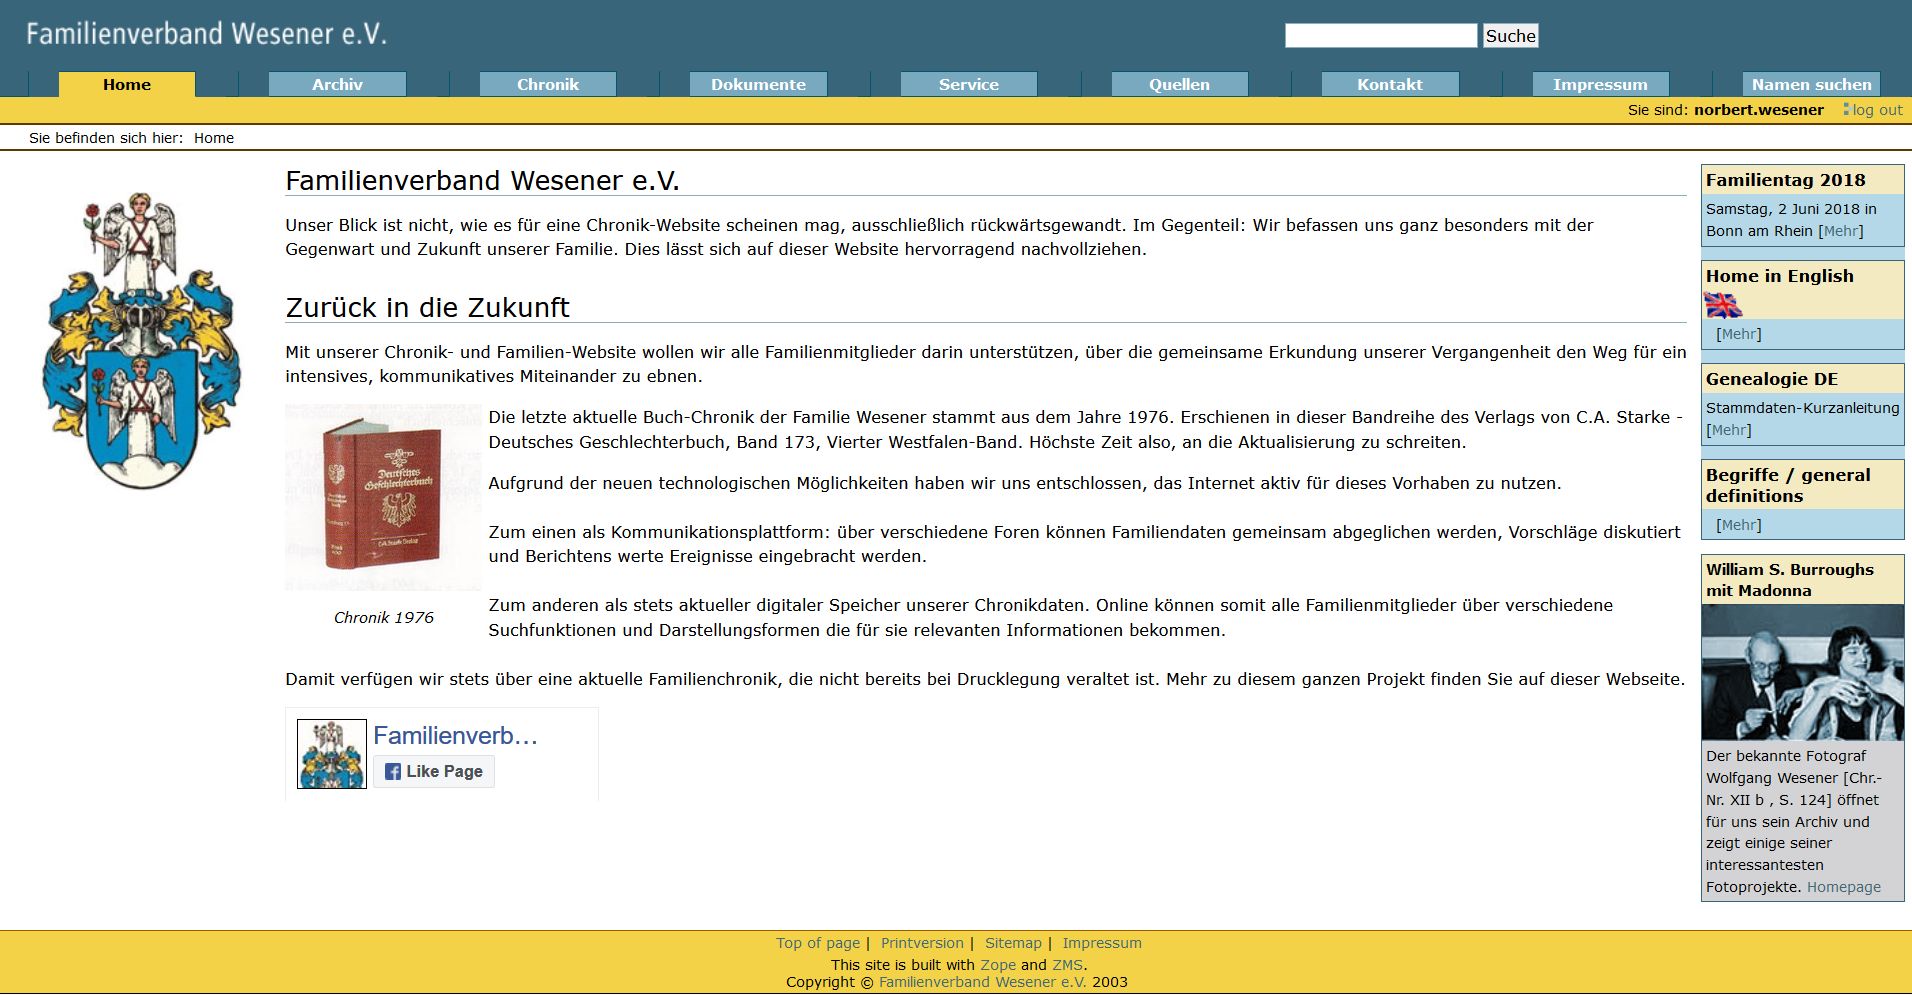Screen dimensions: 1912x995
Task: Open Mehr link under Begriffe / general definitions
Action: coord(1739,525)
